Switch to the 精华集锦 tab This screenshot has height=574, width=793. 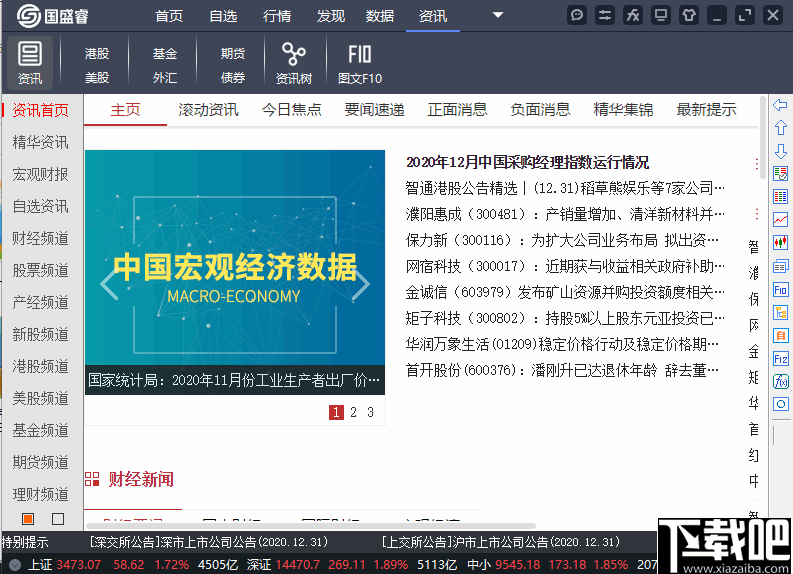(x=623, y=110)
